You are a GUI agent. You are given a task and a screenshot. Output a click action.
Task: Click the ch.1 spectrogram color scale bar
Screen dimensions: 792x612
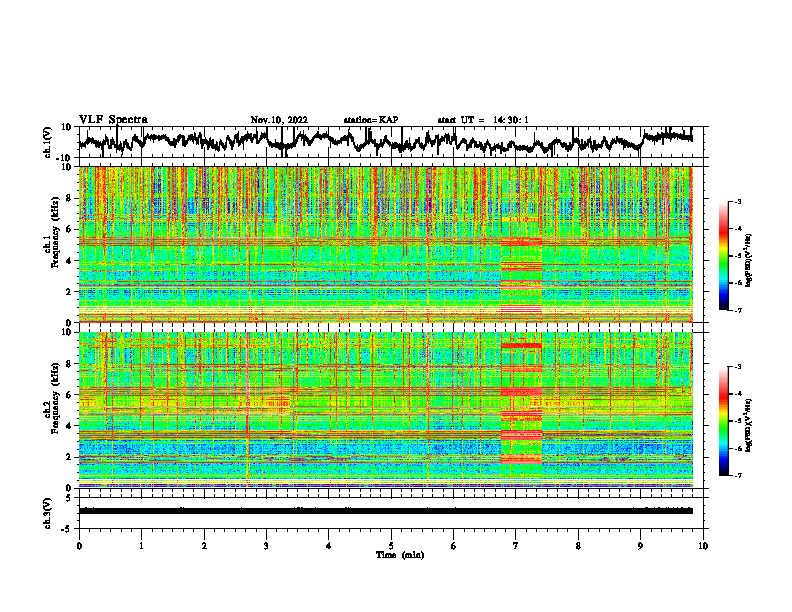[x=724, y=256]
